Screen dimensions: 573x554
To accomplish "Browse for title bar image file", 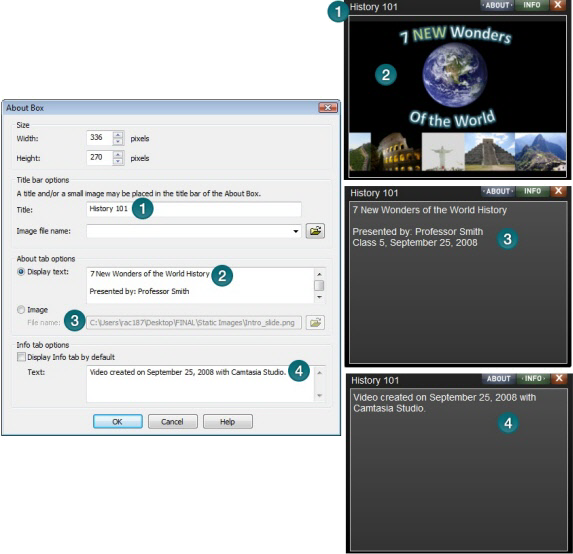I will click(315, 231).
